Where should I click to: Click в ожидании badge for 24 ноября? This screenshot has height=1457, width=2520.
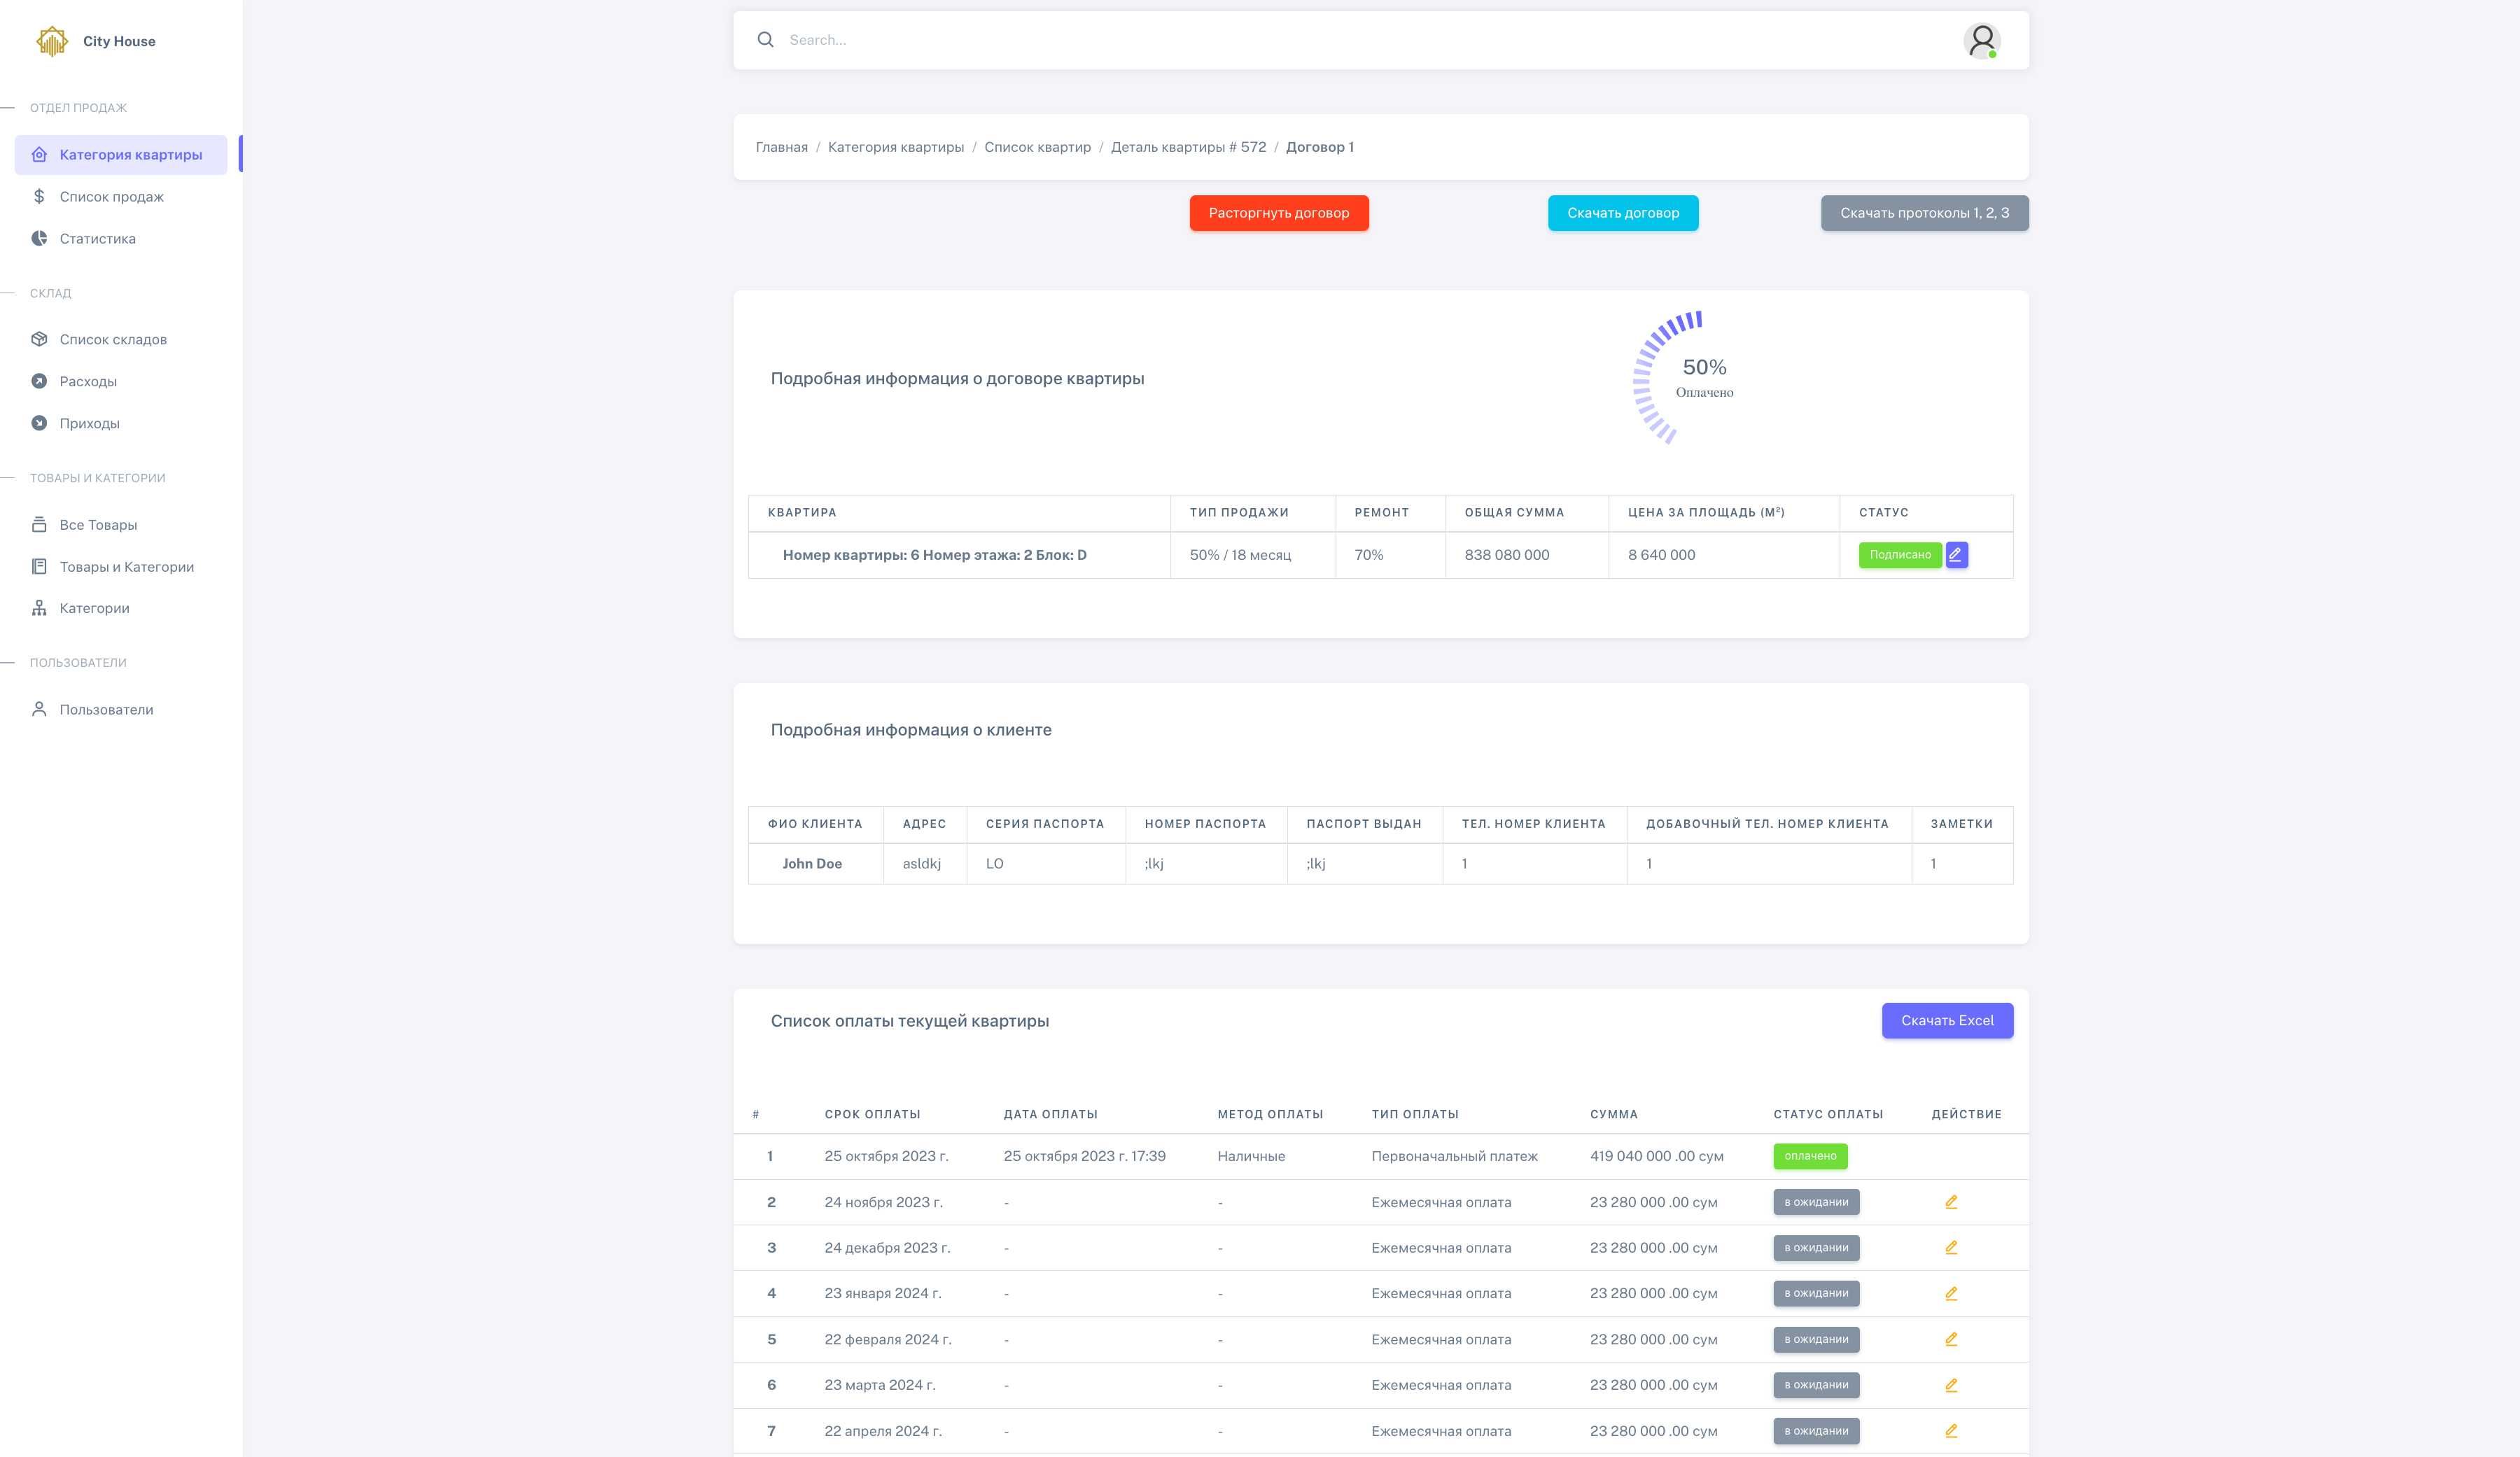[1816, 1202]
